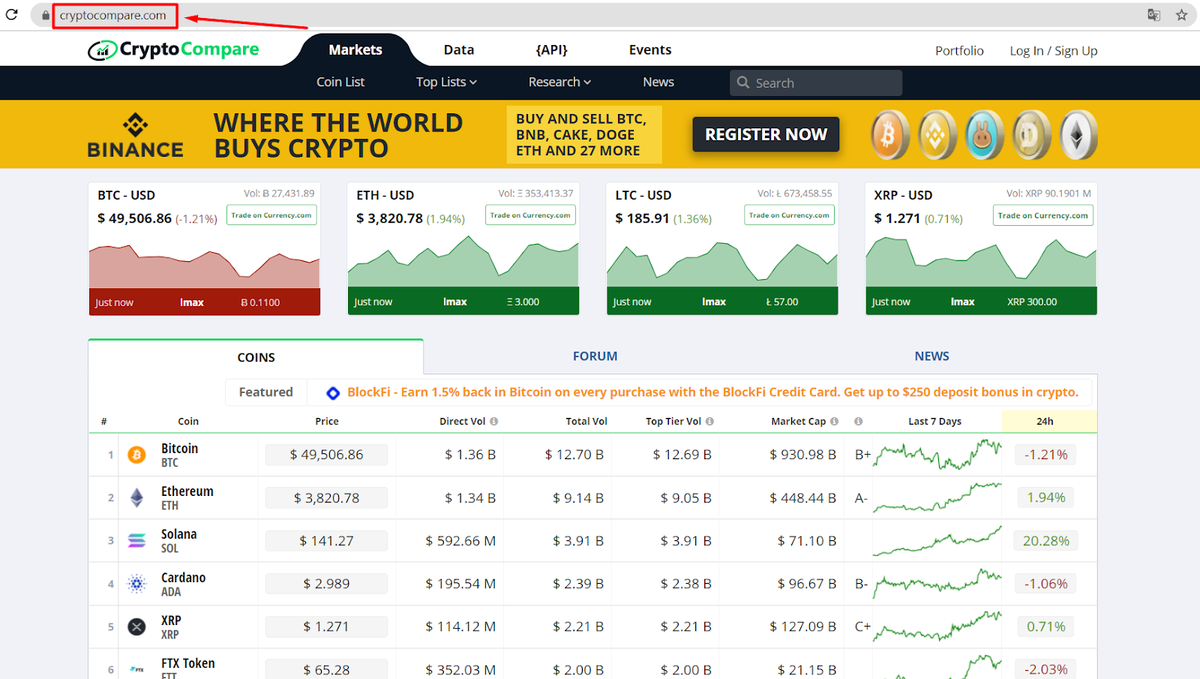Click the FTX Token icon in table

pyautogui.click(x=137, y=669)
